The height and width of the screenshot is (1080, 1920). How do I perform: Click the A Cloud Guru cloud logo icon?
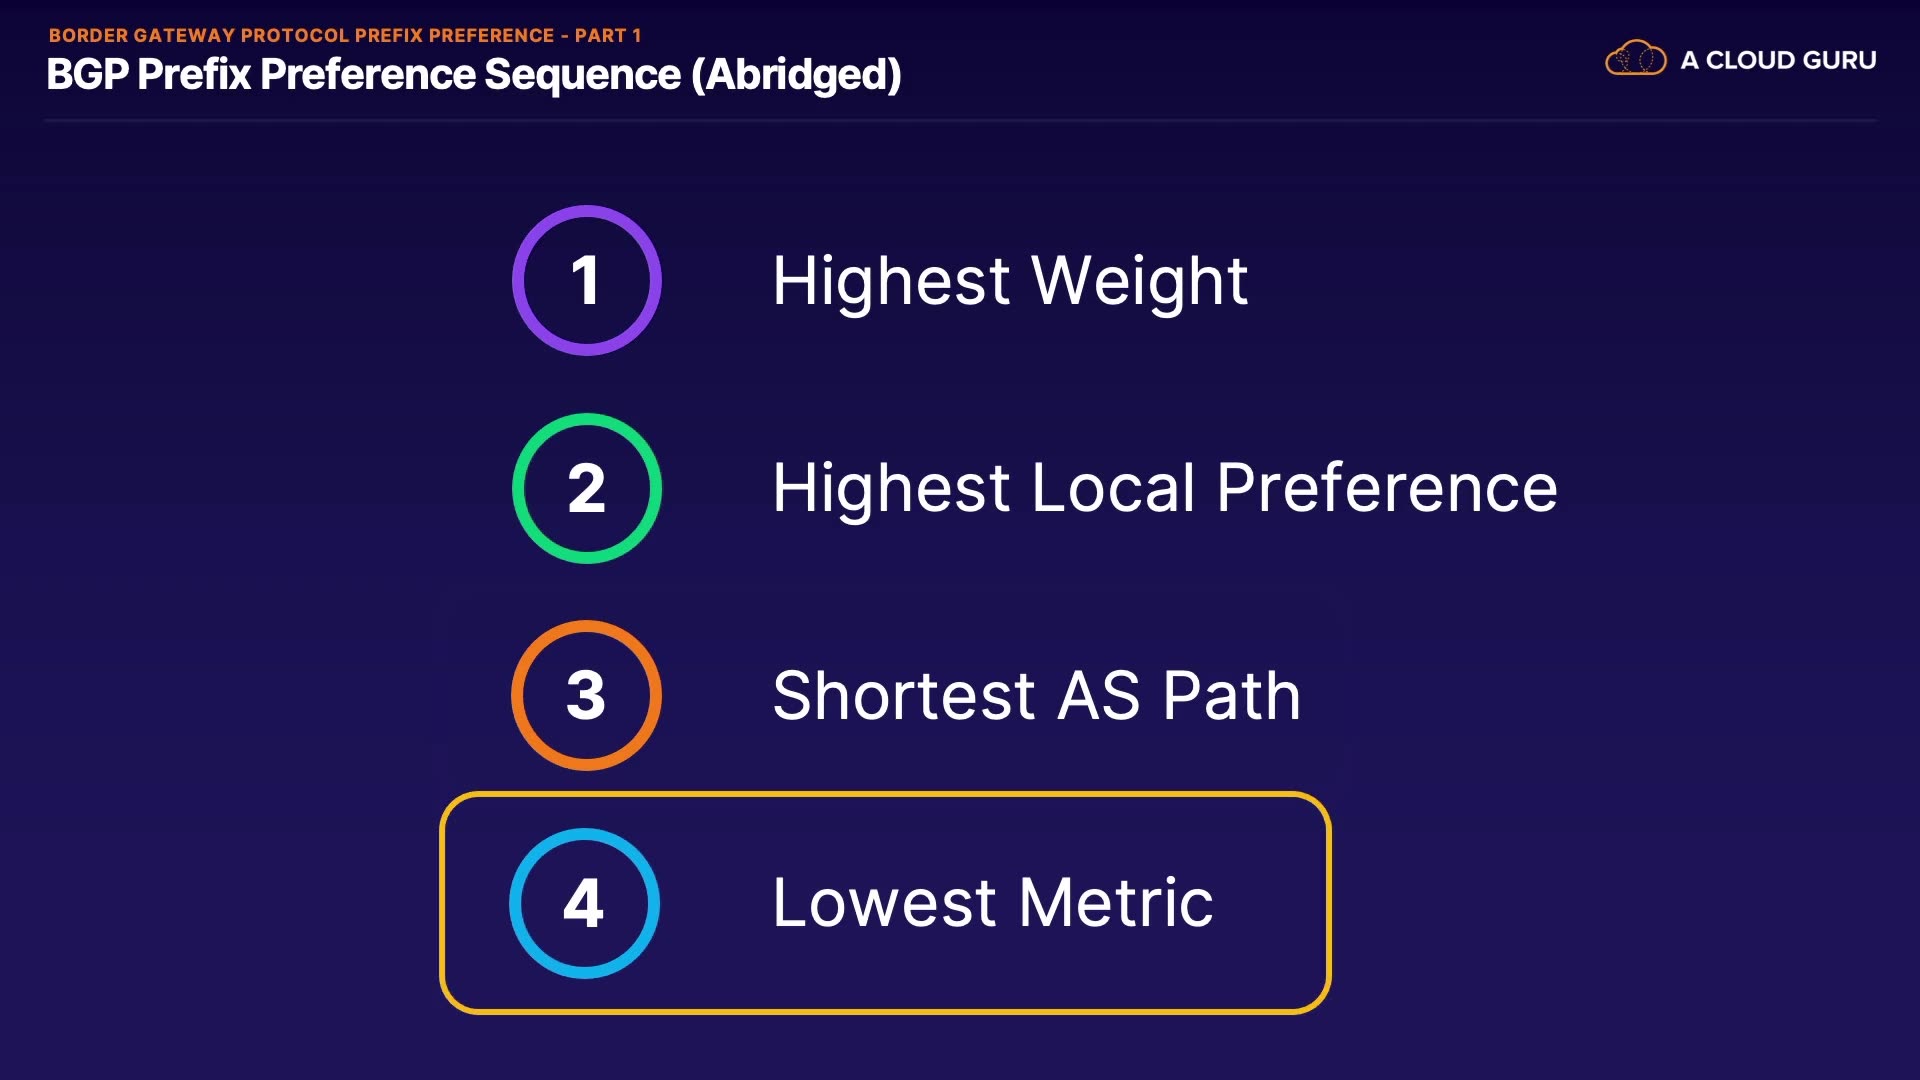(x=1635, y=59)
